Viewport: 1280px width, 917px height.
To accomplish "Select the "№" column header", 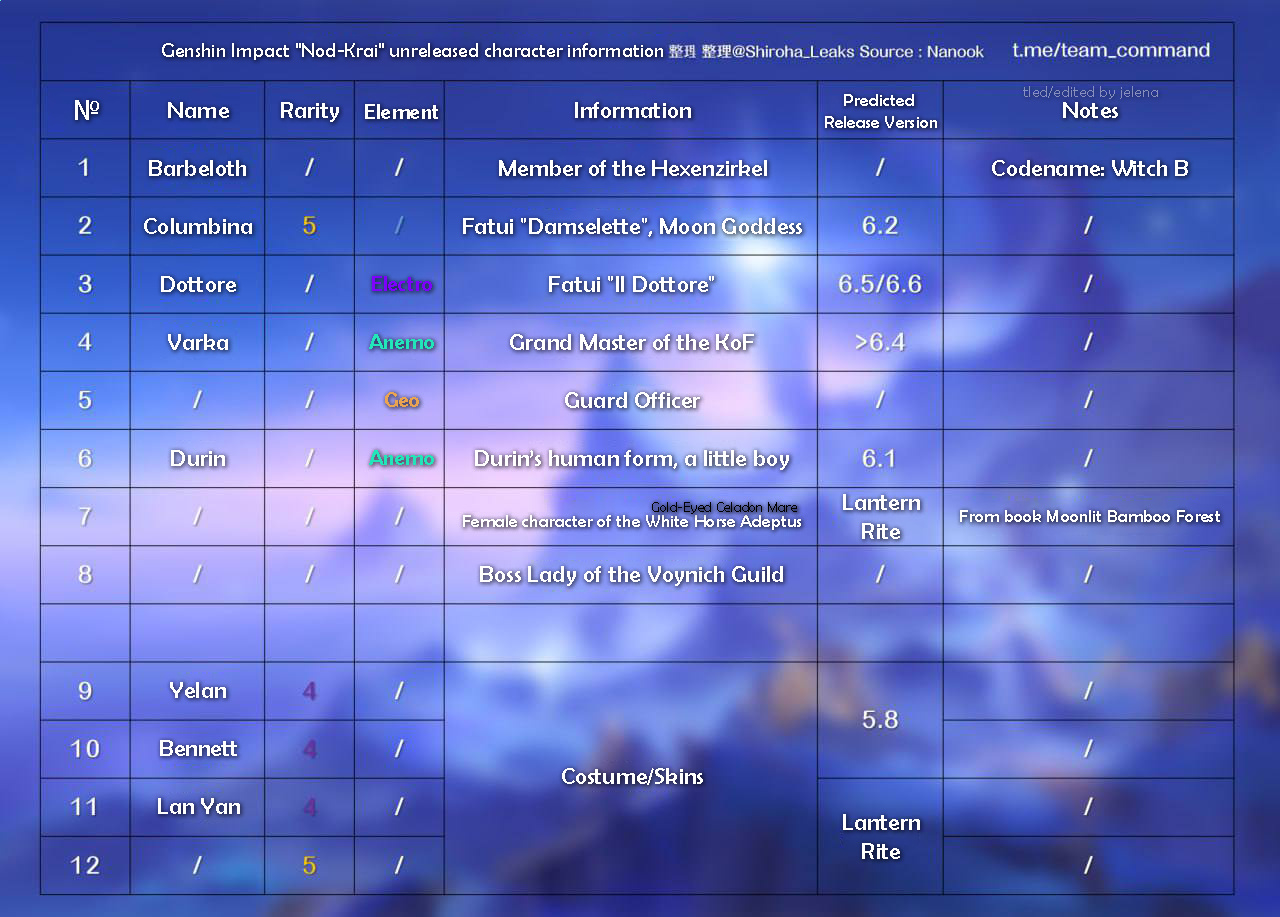I will (86, 110).
